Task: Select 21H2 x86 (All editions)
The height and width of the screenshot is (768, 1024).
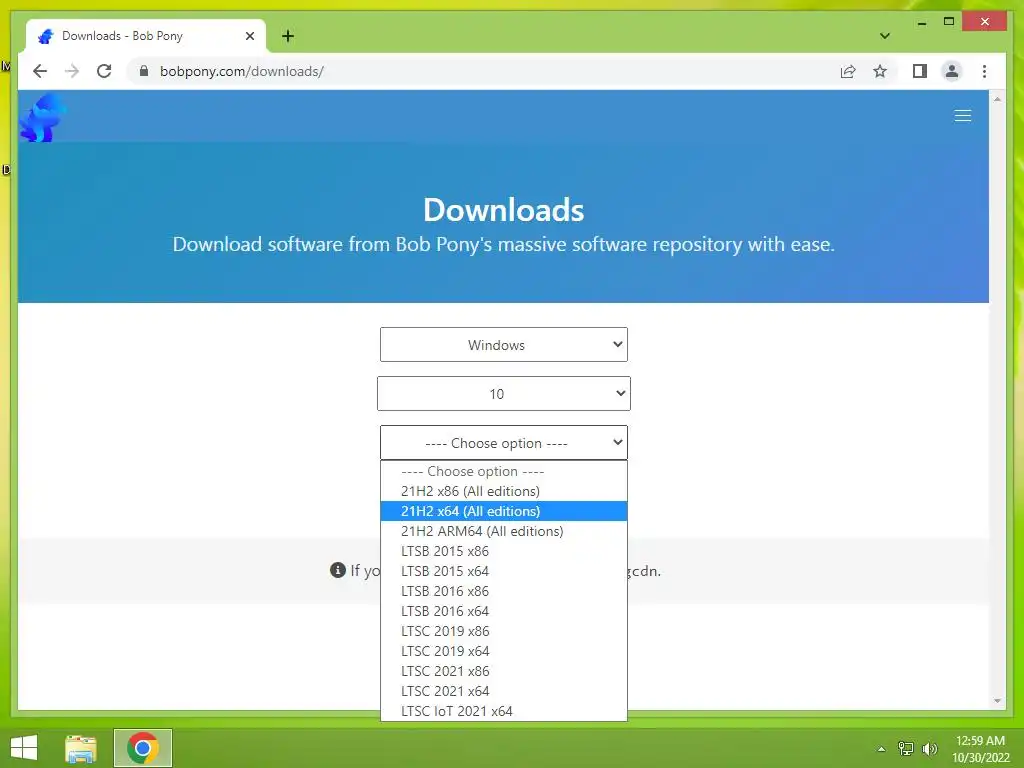Action: click(x=504, y=491)
